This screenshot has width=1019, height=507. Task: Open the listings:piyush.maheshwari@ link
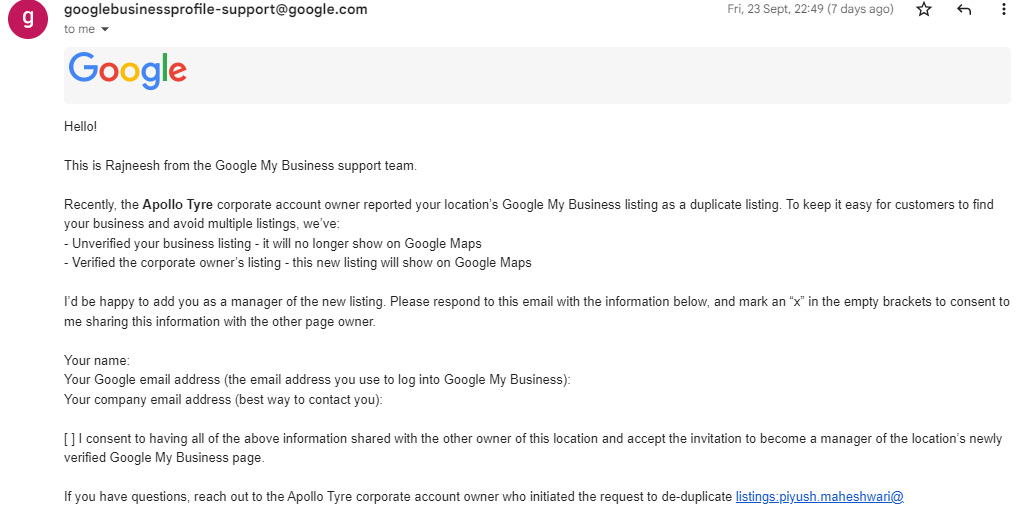click(819, 497)
